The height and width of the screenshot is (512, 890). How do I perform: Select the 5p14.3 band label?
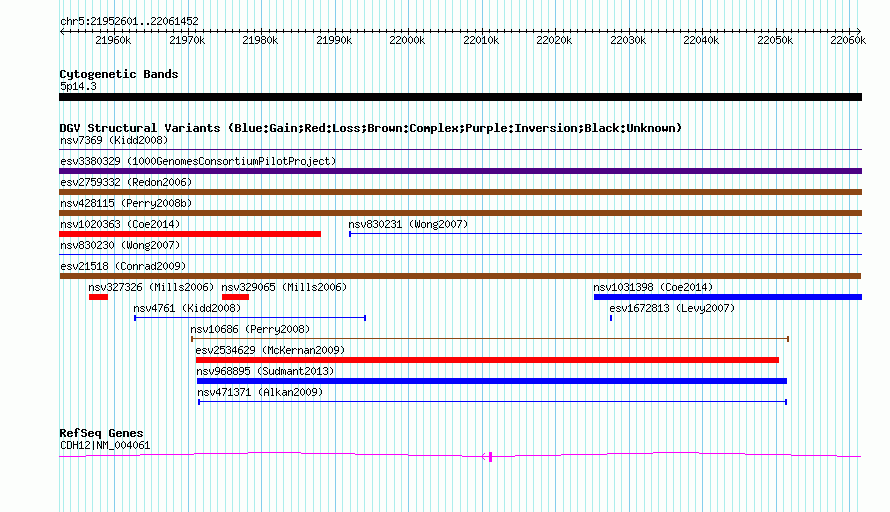click(x=78, y=86)
